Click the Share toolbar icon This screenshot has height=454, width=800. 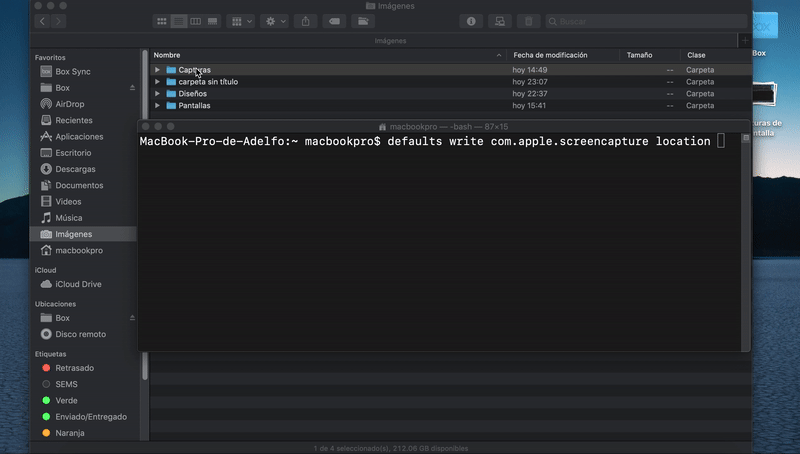click(306, 21)
